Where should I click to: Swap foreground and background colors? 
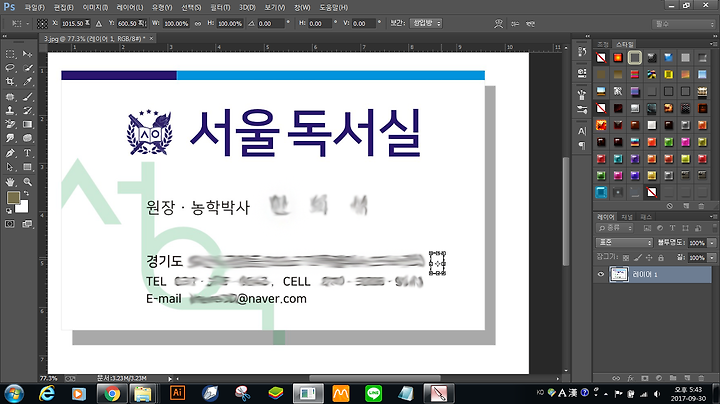[26, 193]
